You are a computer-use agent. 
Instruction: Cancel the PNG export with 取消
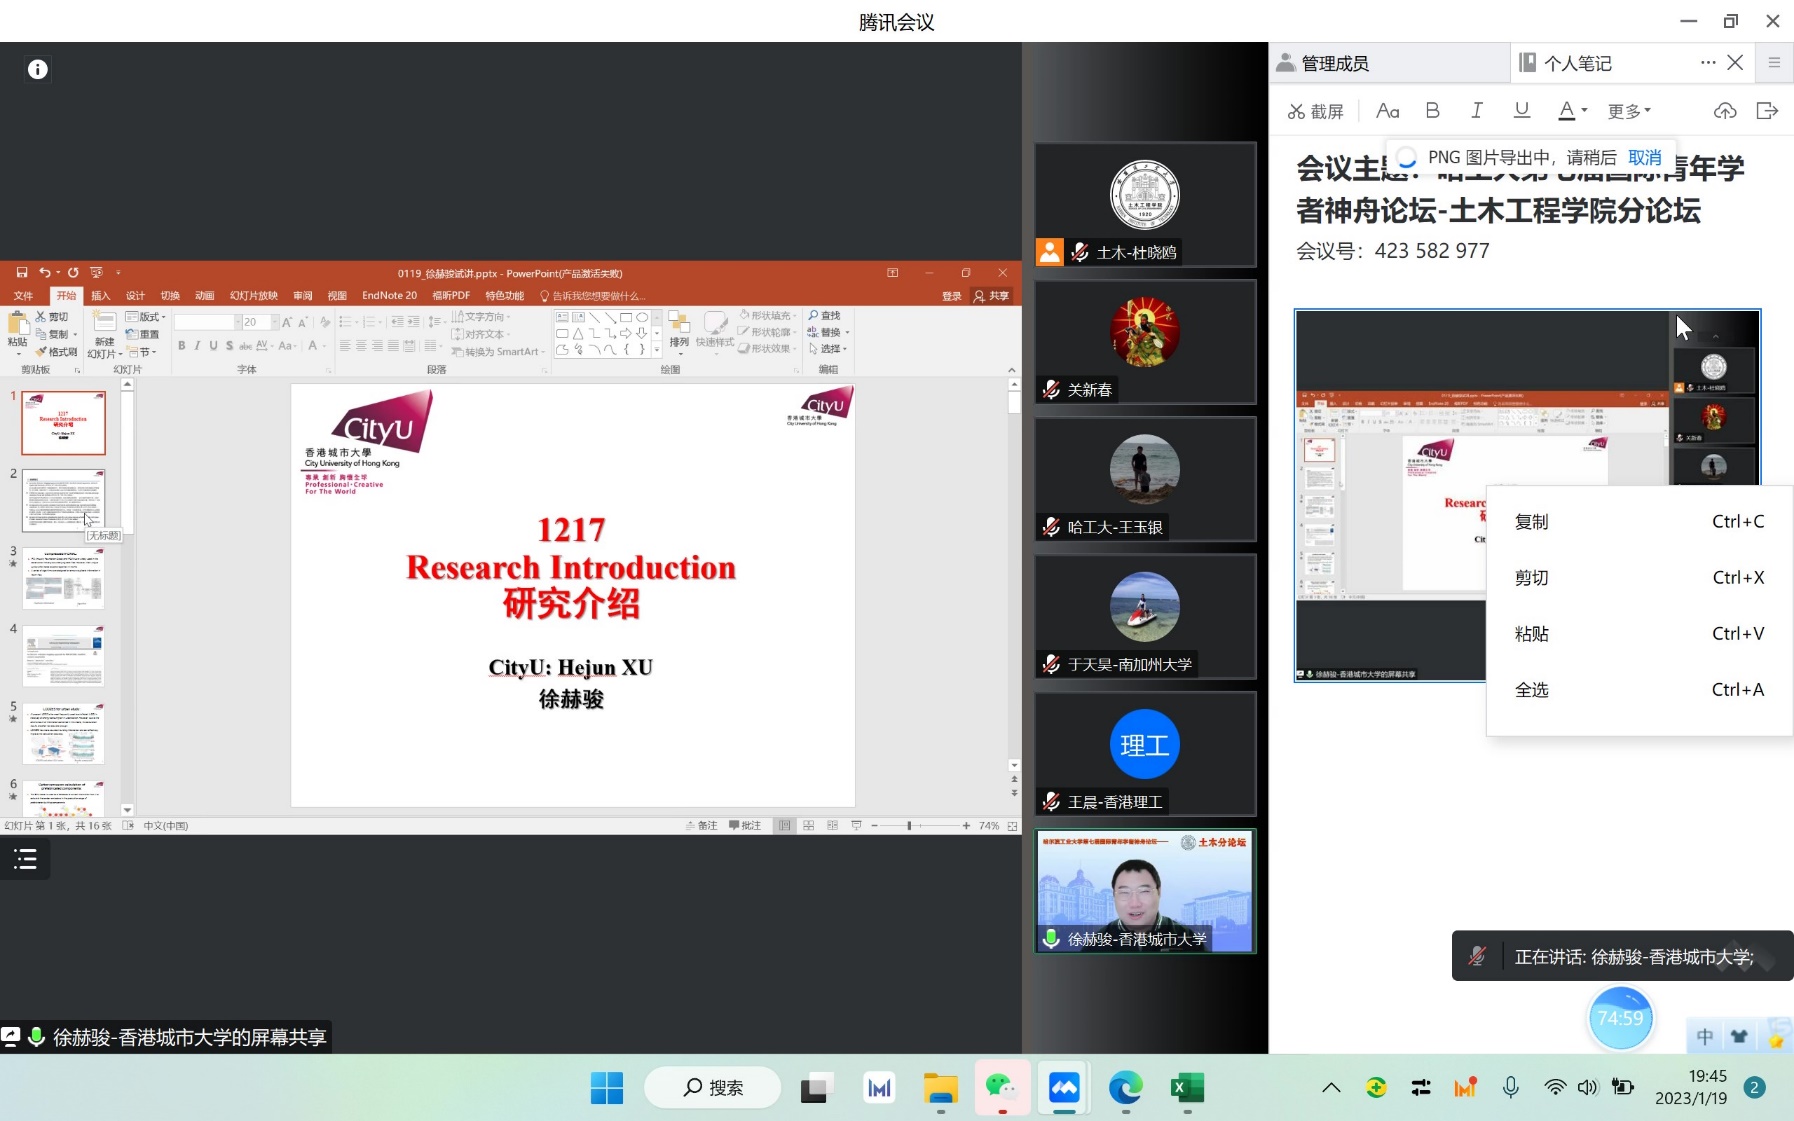point(1644,158)
